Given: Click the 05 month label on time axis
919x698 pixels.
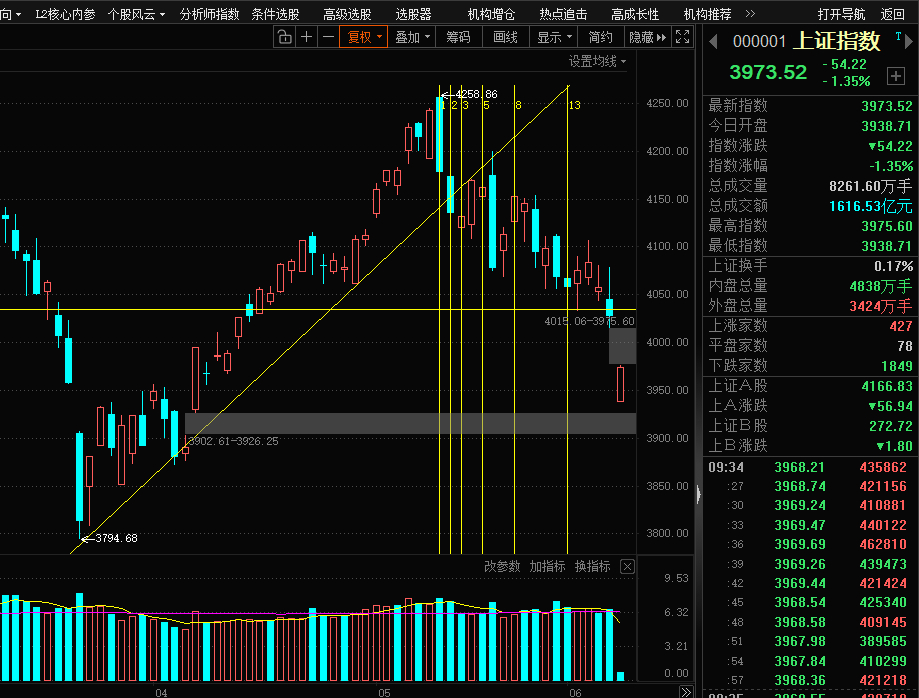Looking at the screenshot, I should [x=384, y=693].
